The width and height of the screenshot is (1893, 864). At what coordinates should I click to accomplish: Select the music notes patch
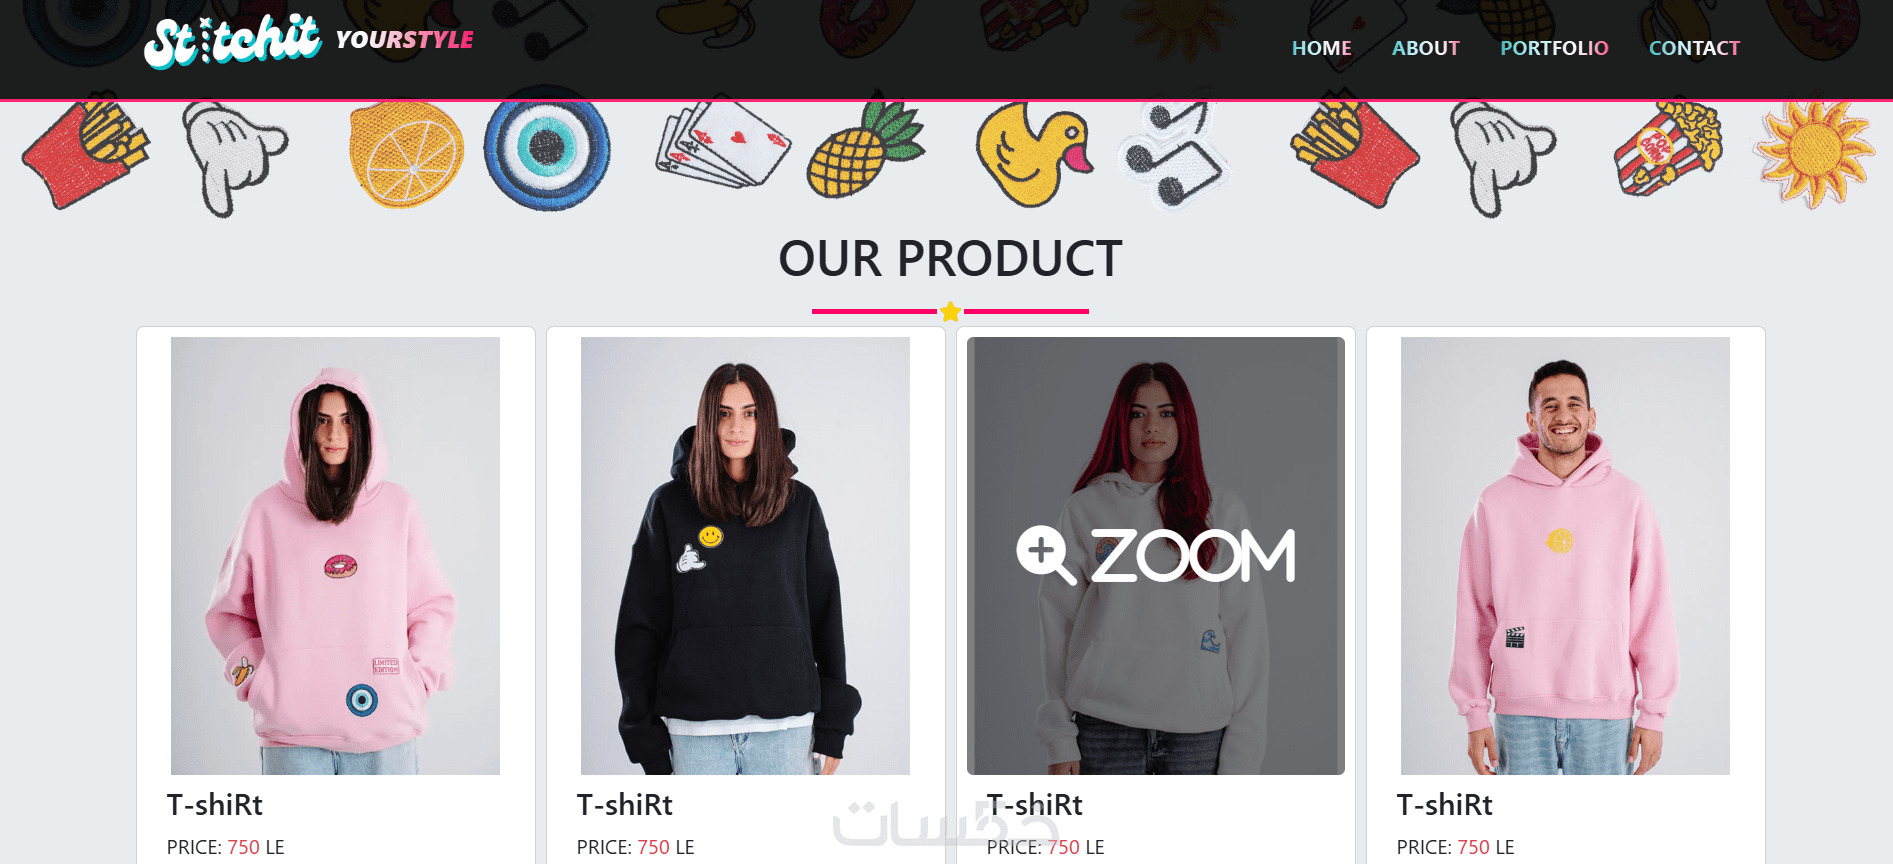tap(1173, 154)
